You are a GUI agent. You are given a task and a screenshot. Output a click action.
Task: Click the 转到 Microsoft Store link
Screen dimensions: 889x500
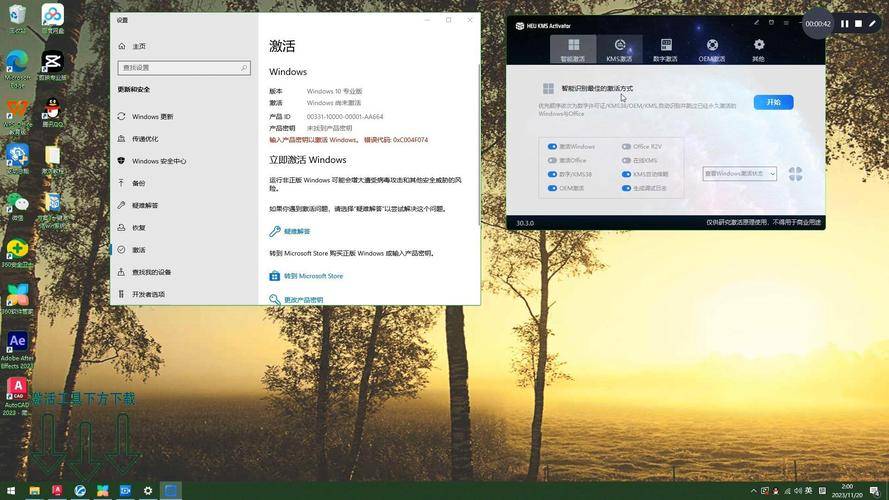tap(313, 276)
